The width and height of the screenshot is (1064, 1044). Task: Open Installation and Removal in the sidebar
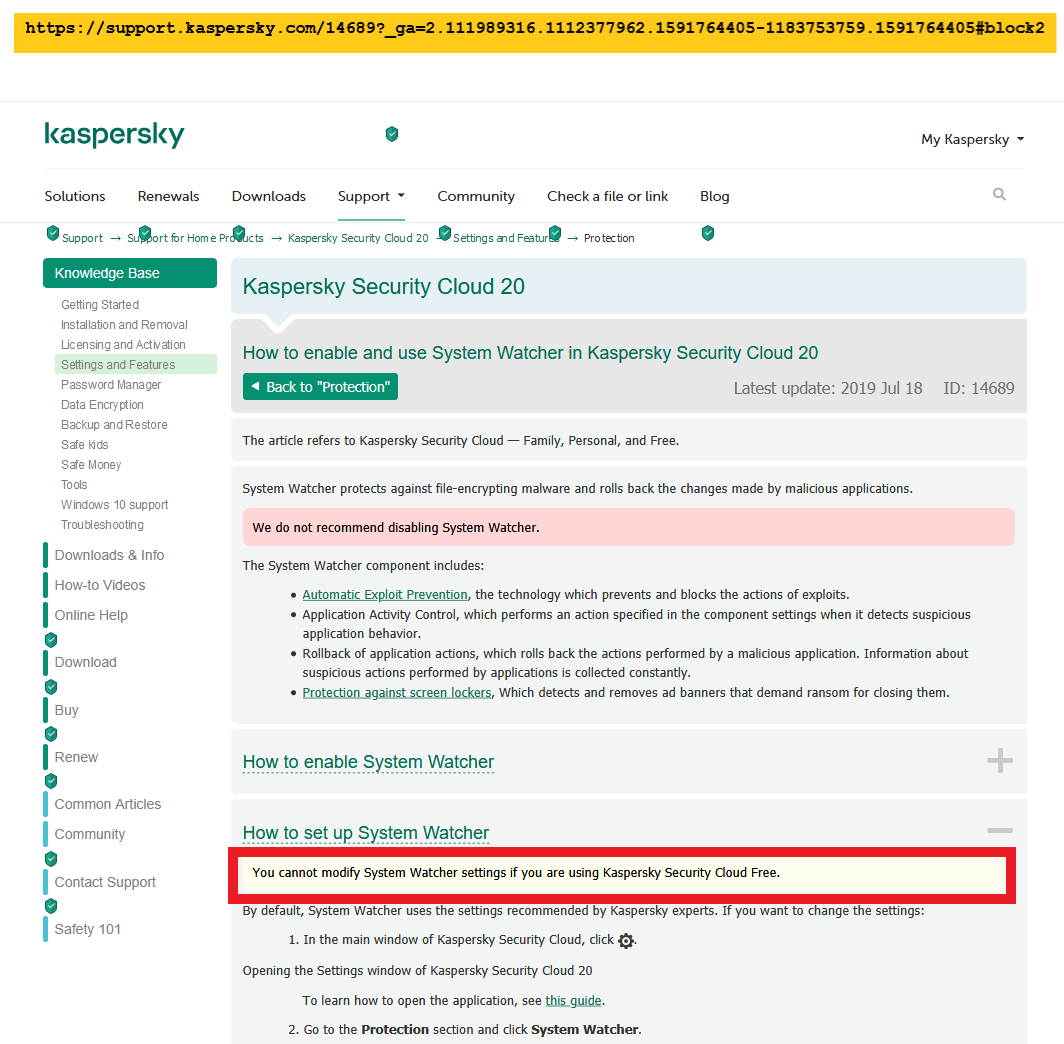click(124, 325)
